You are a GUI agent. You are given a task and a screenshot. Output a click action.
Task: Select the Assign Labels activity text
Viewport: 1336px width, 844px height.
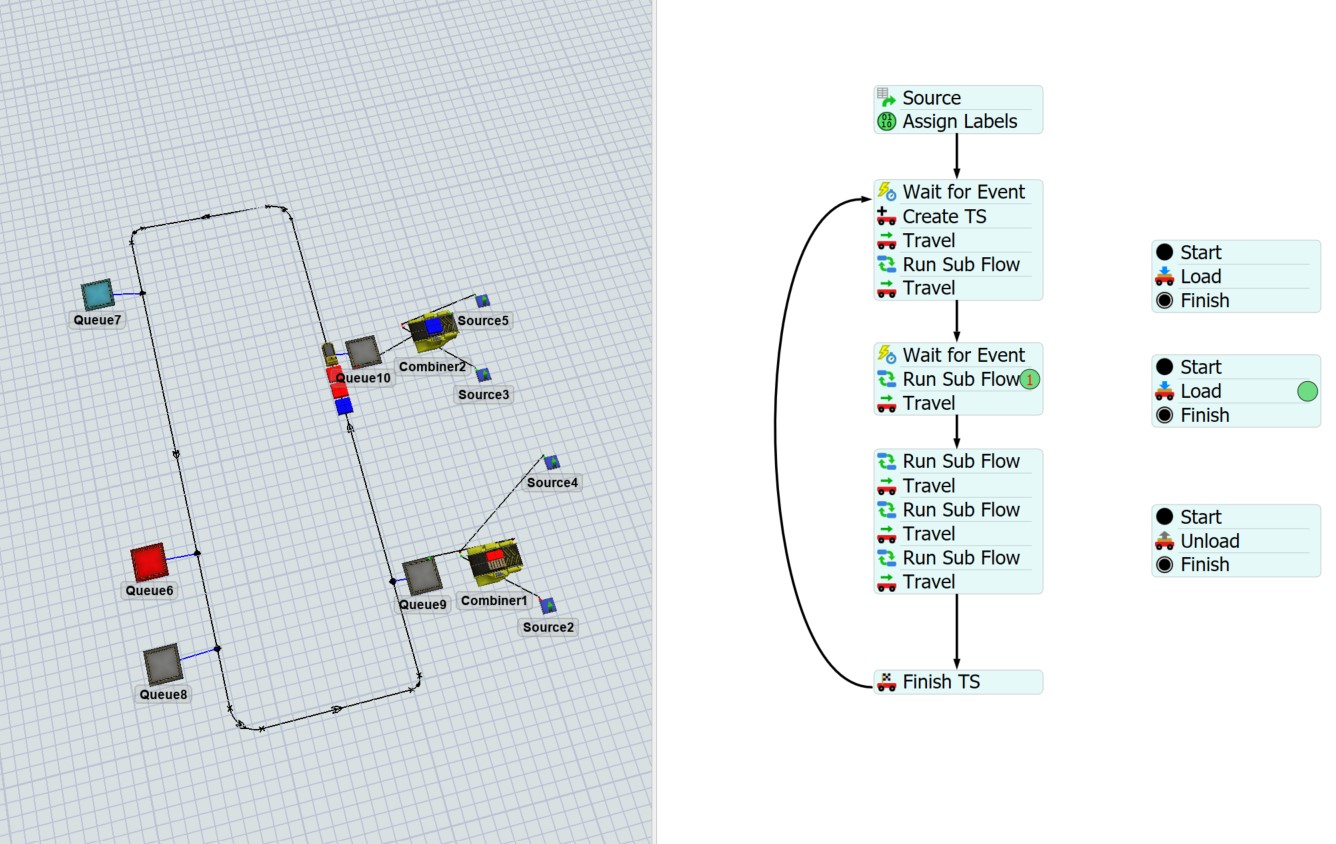[959, 122]
